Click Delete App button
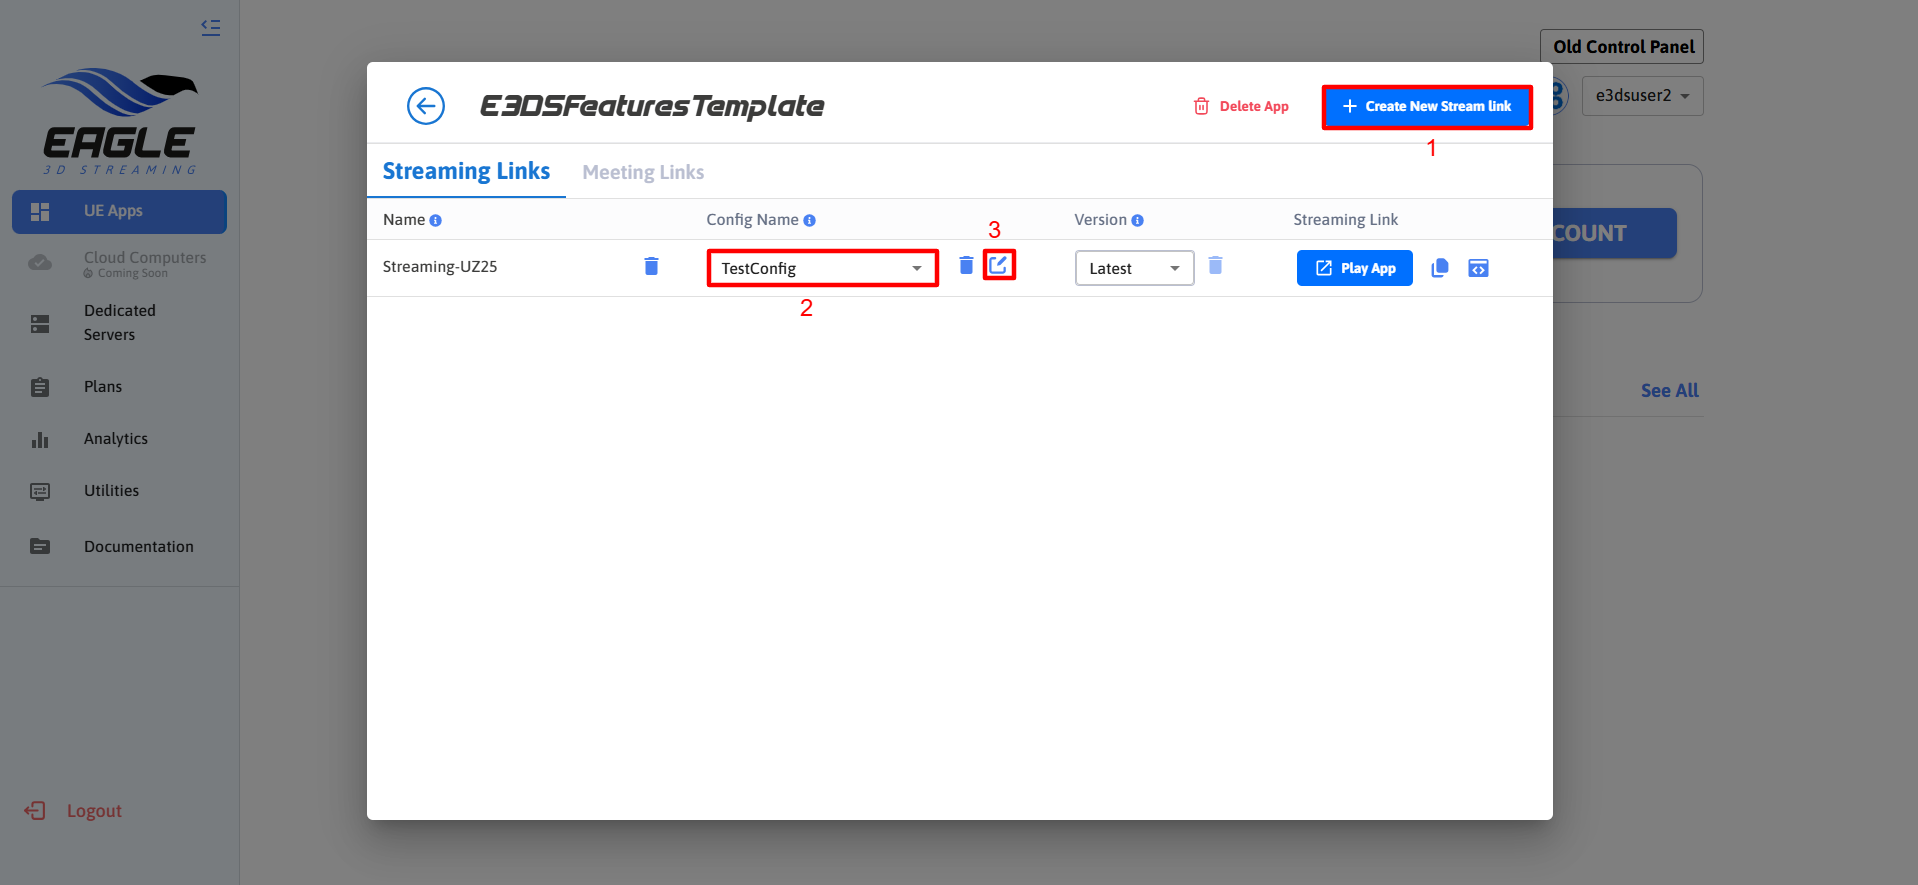Image resolution: width=1918 pixels, height=885 pixels. pos(1241,107)
